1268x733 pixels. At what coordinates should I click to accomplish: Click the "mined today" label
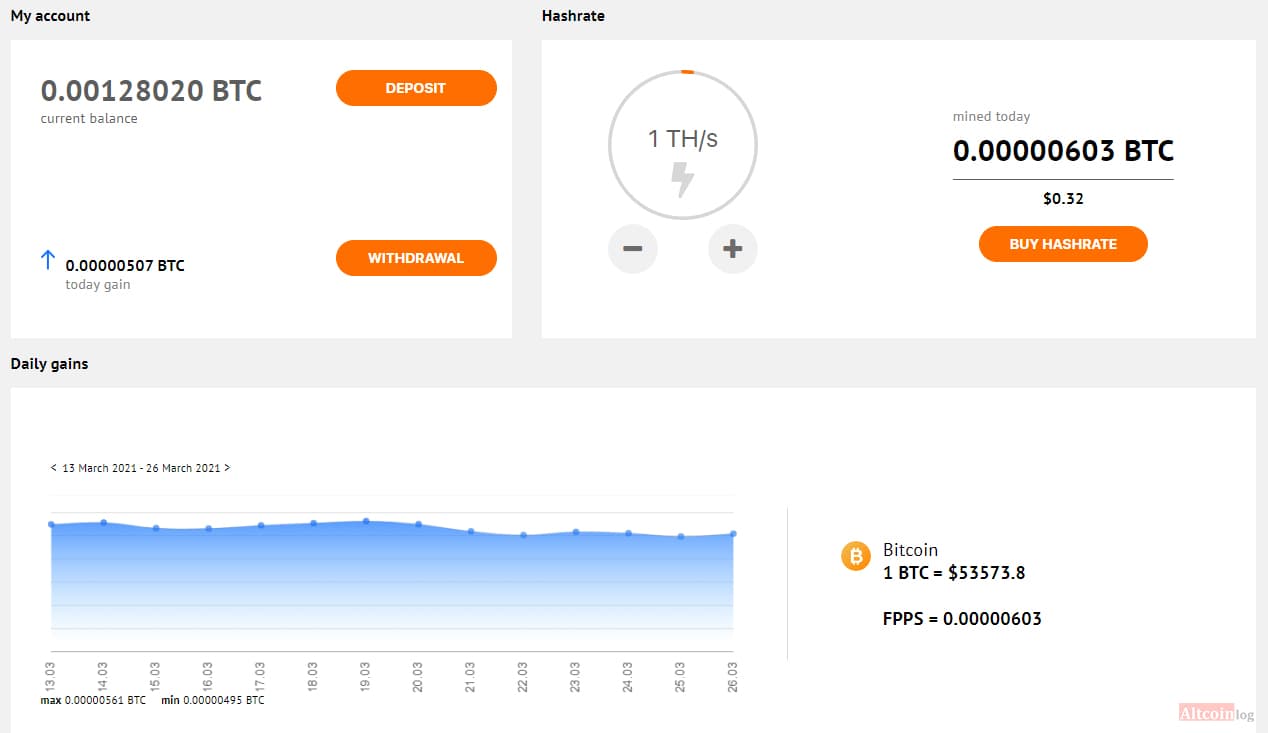point(991,117)
